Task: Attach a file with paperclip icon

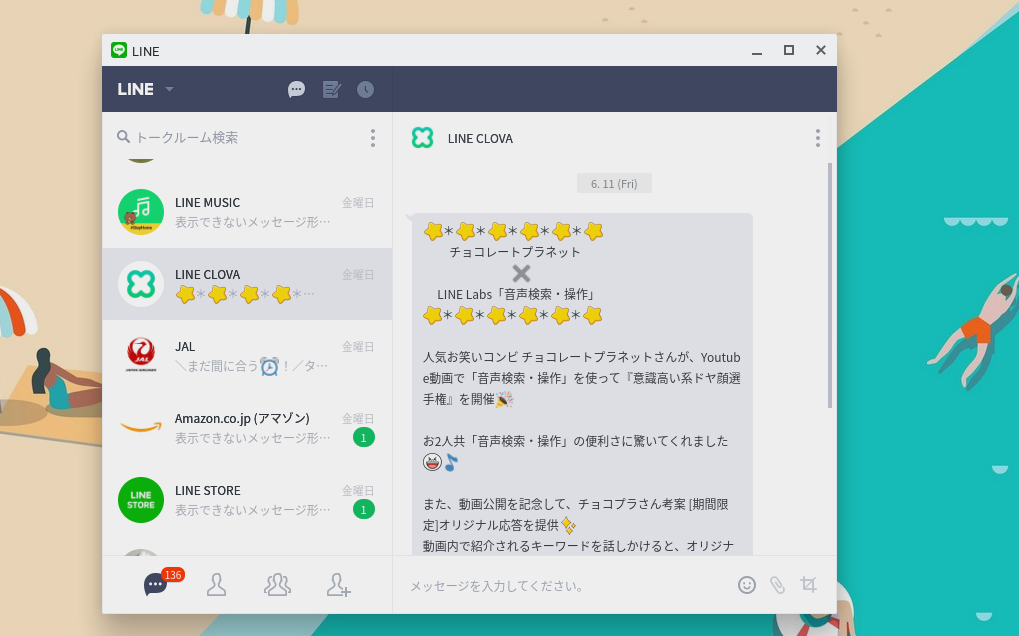Action: pos(777,585)
